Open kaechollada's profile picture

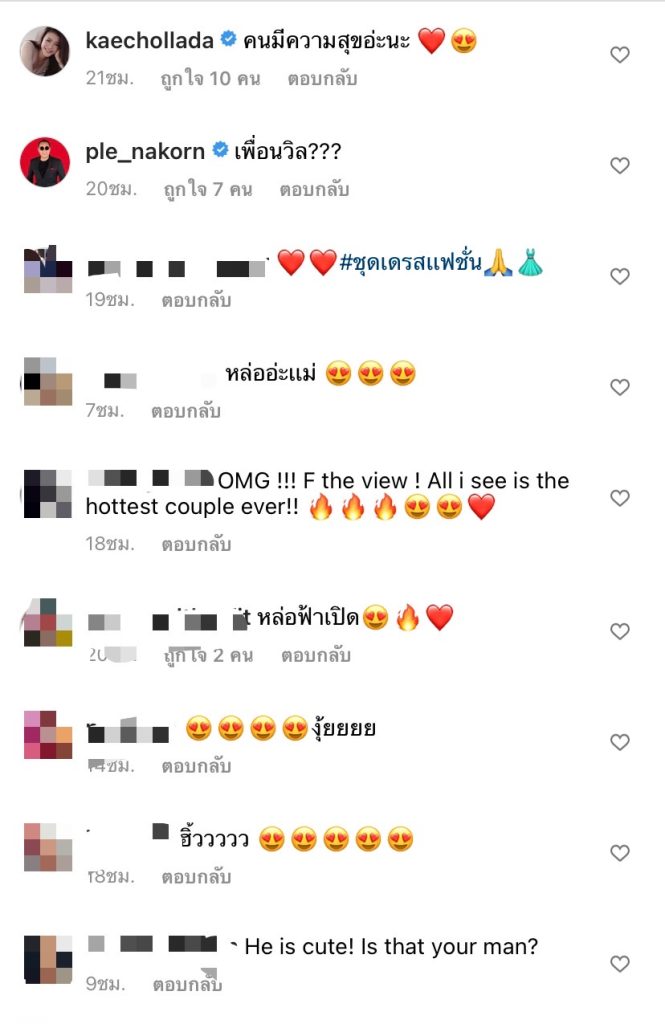[44, 51]
